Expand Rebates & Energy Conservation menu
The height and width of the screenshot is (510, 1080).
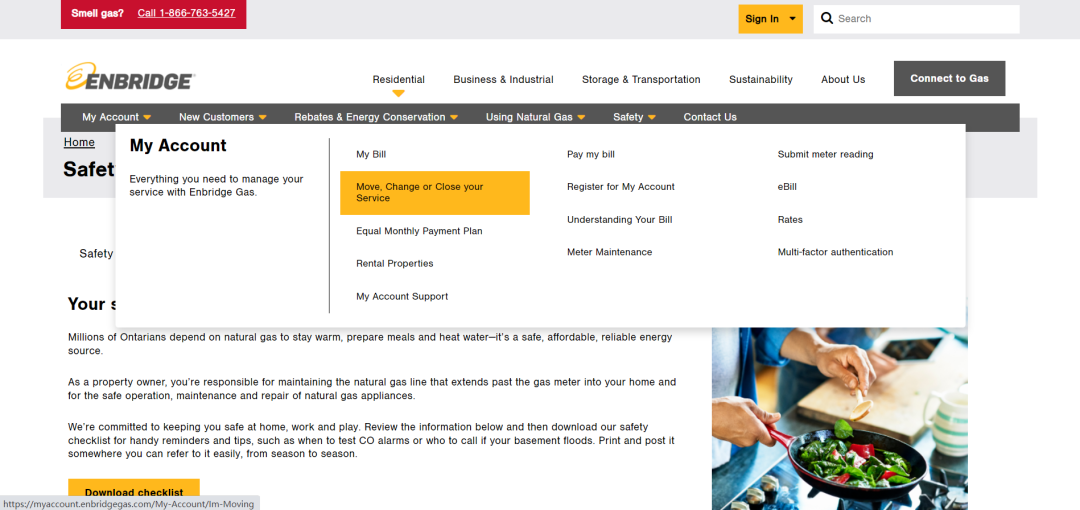[x=376, y=117]
